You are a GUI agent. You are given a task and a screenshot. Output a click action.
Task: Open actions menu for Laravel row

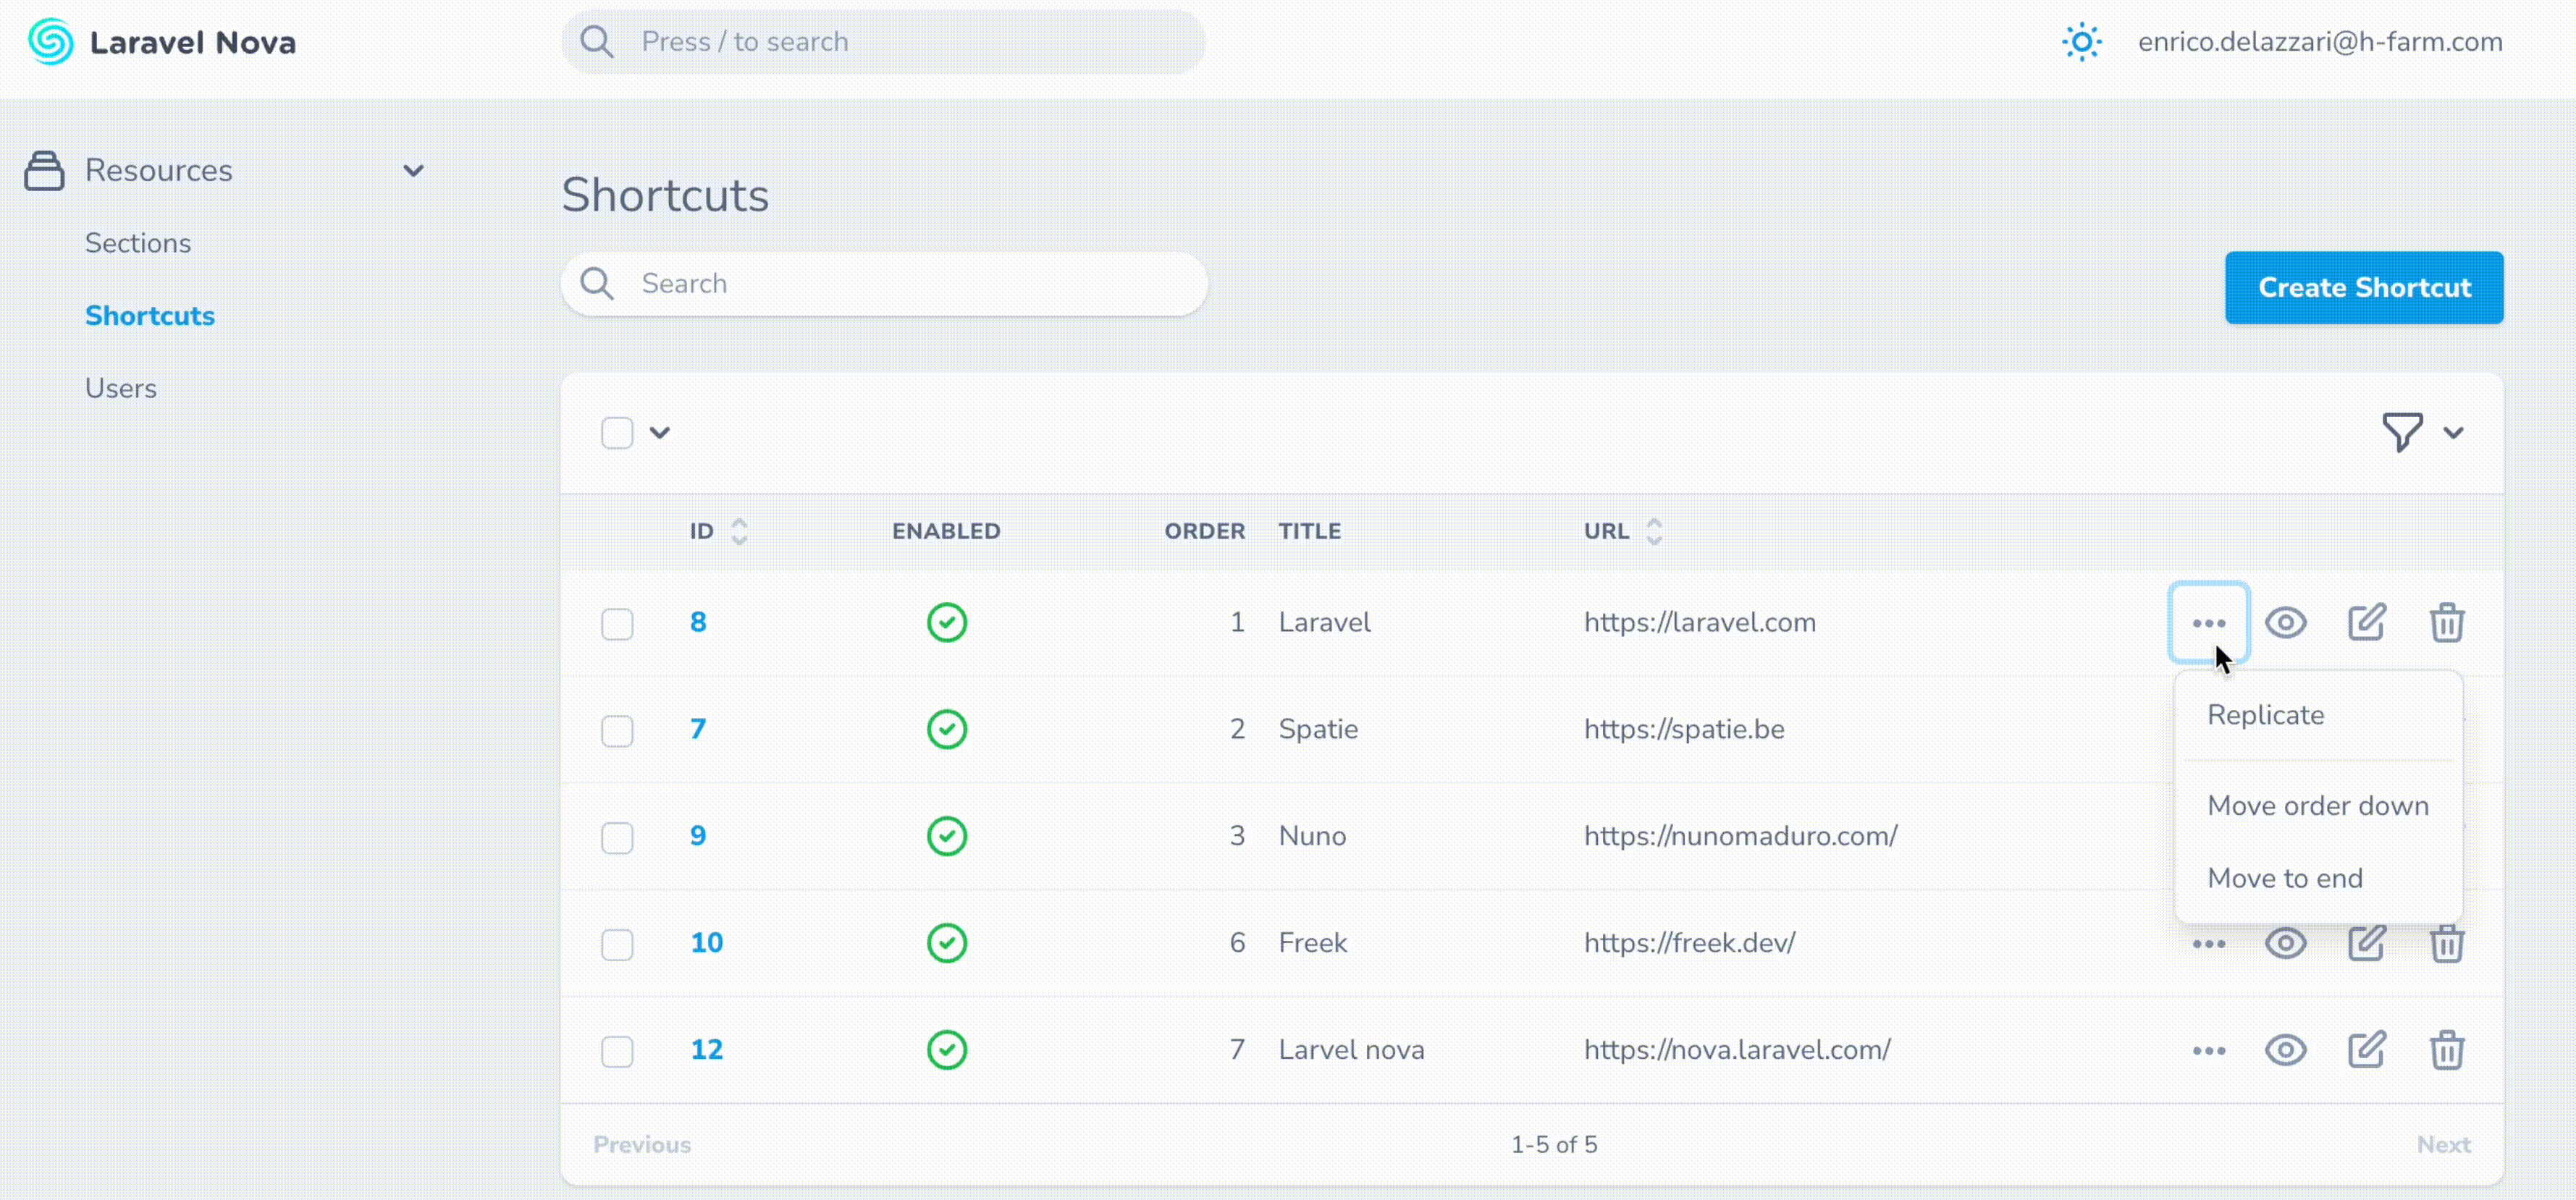point(2209,623)
